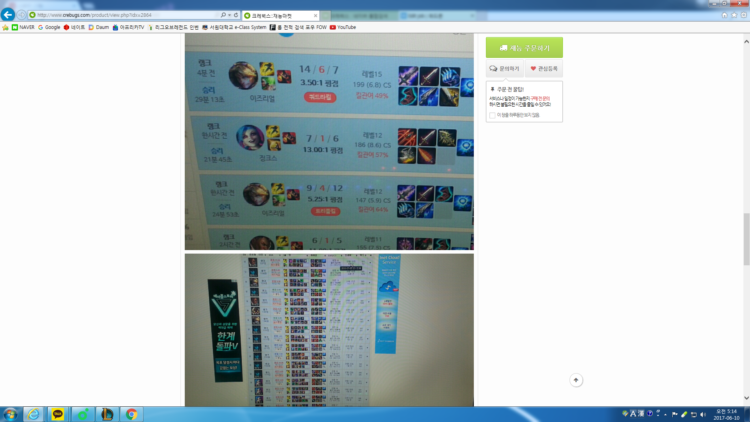This screenshot has width=750, height=422.
Task: Expand the address bar search dropdown
Action: [x=225, y=15]
